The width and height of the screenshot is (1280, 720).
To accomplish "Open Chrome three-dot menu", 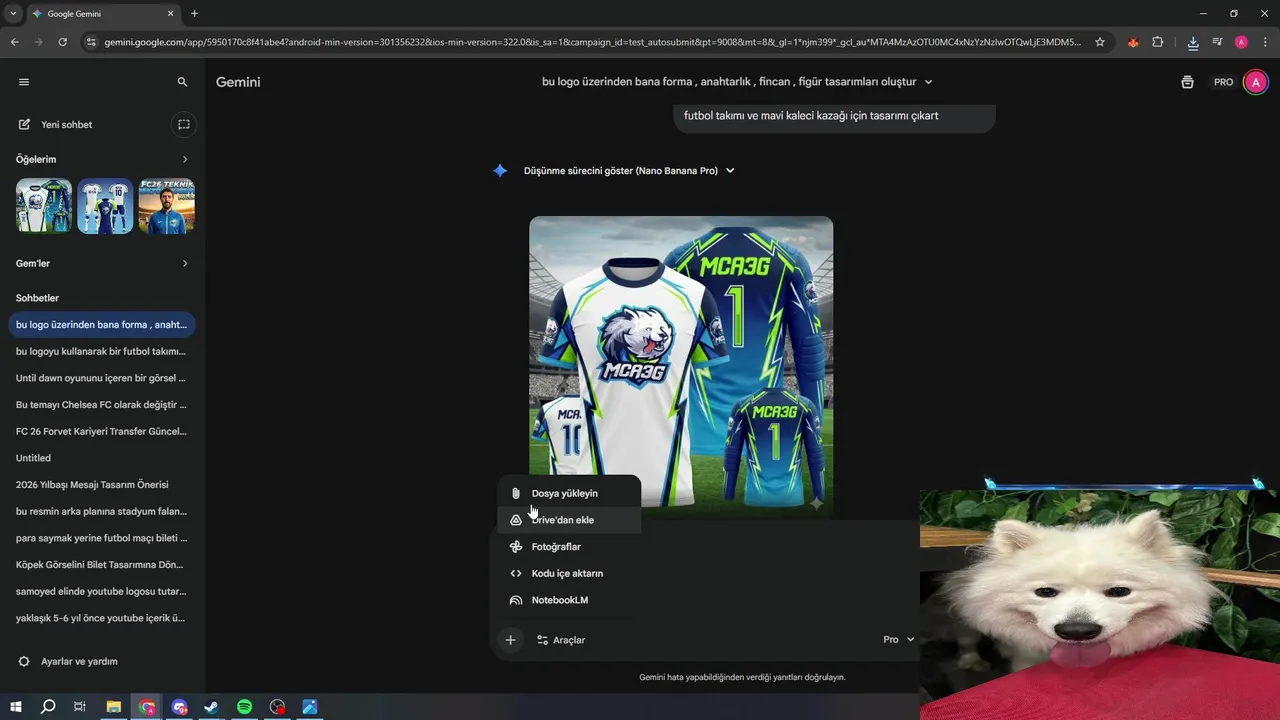I will (1266, 42).
